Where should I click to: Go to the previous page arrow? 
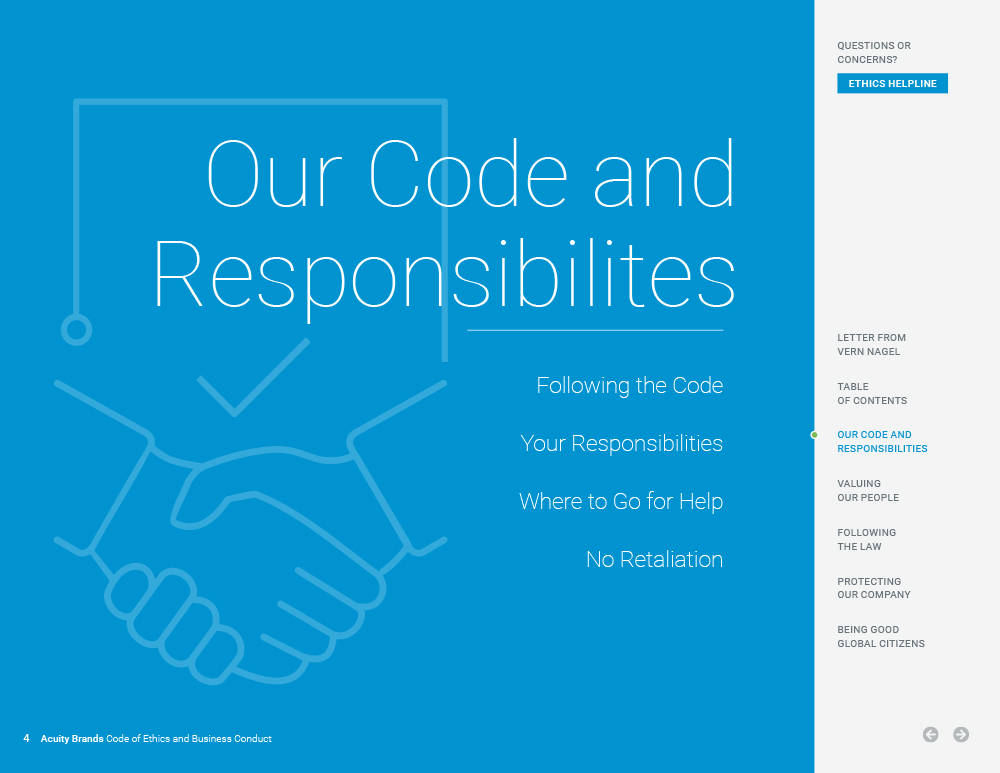(x=930, y=735)
